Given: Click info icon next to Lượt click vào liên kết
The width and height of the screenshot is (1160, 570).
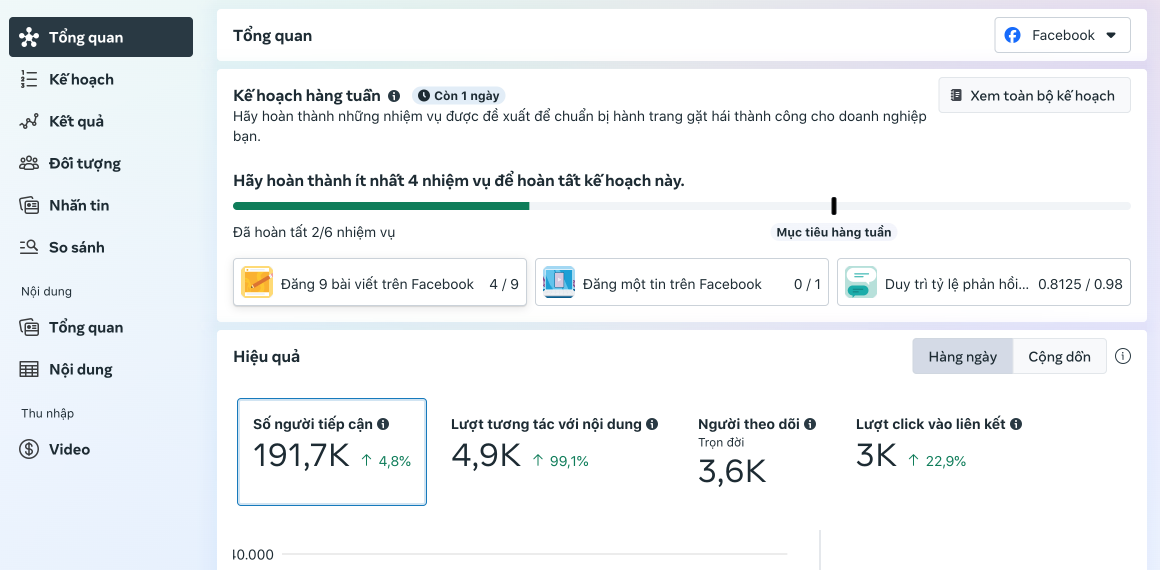Looking at the screenshot, I should point(1016,424).
